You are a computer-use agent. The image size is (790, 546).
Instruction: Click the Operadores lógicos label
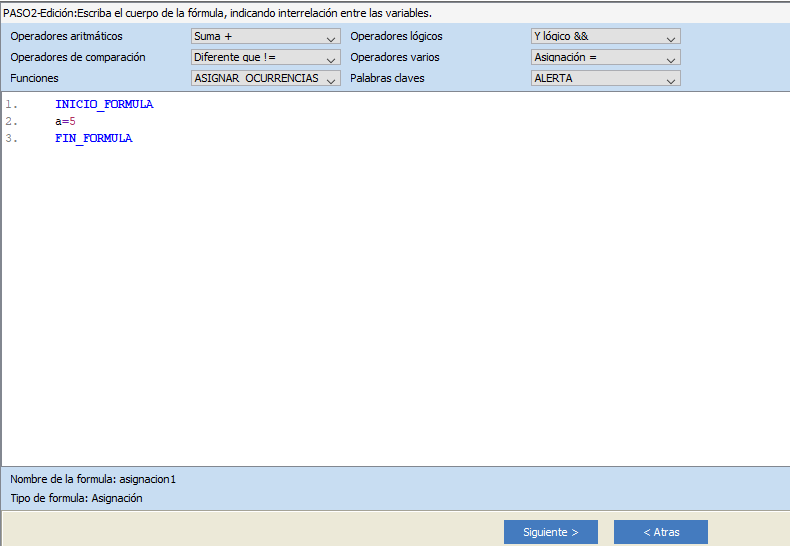pos(396,37)
